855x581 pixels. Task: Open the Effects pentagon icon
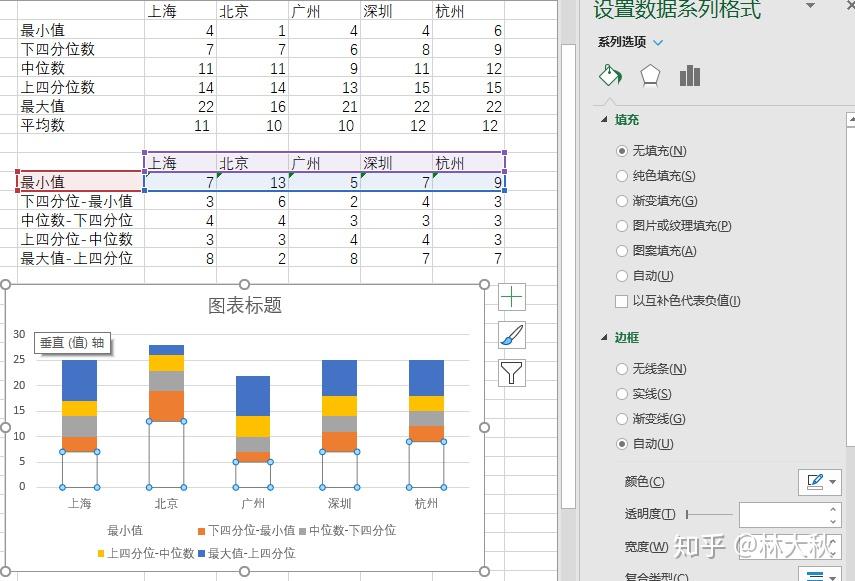pos(652,77)
